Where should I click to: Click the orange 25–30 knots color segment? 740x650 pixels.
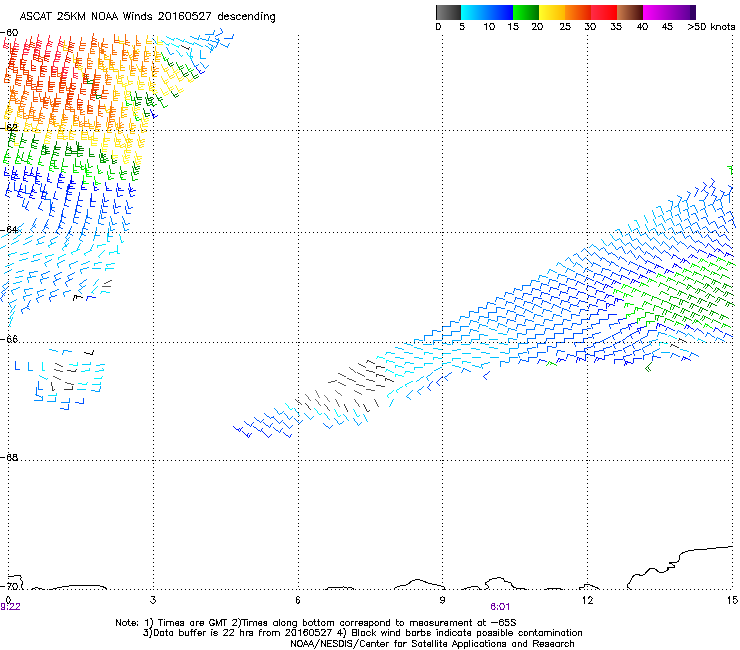coord(578,12)
